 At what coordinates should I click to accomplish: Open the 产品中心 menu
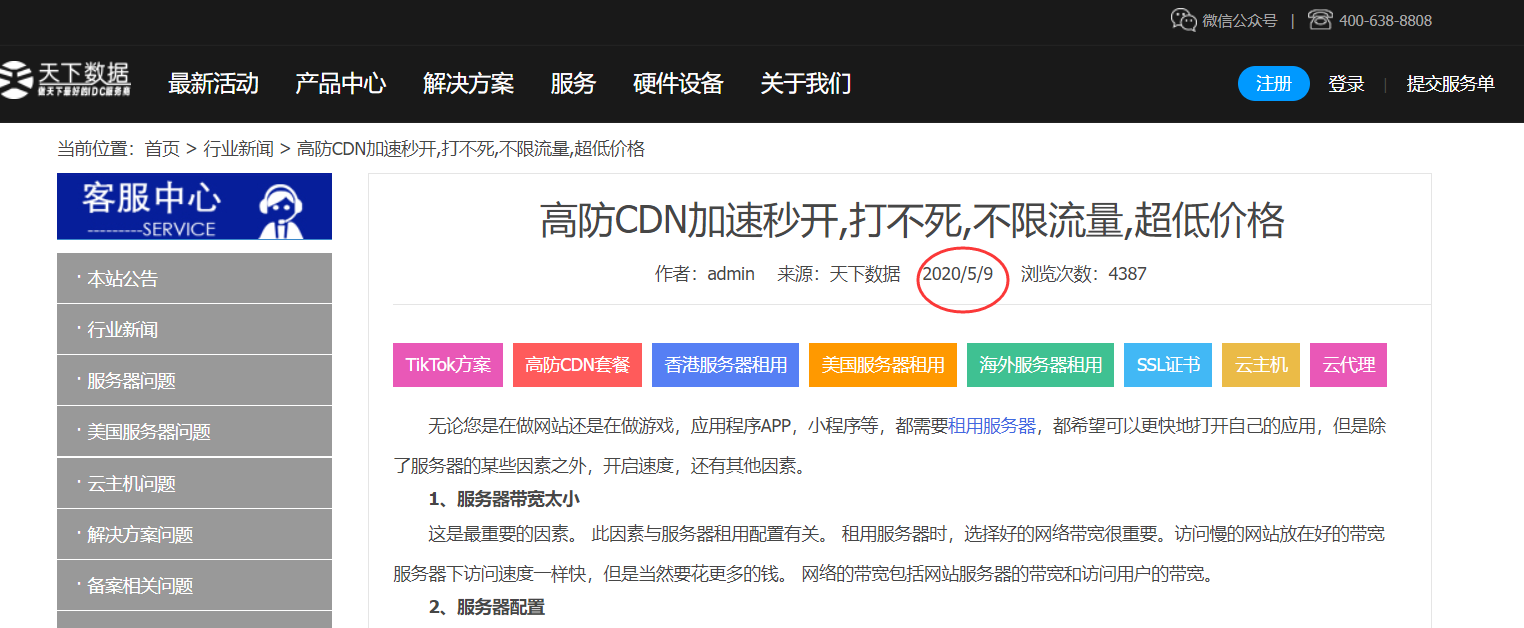[340, 84]
